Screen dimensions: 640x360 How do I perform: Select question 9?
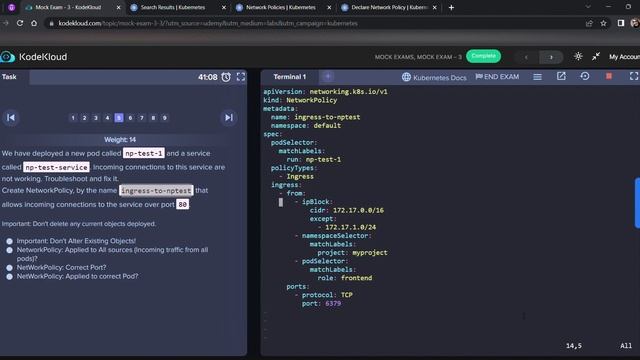pyautogui.click(x=164, y=118)
